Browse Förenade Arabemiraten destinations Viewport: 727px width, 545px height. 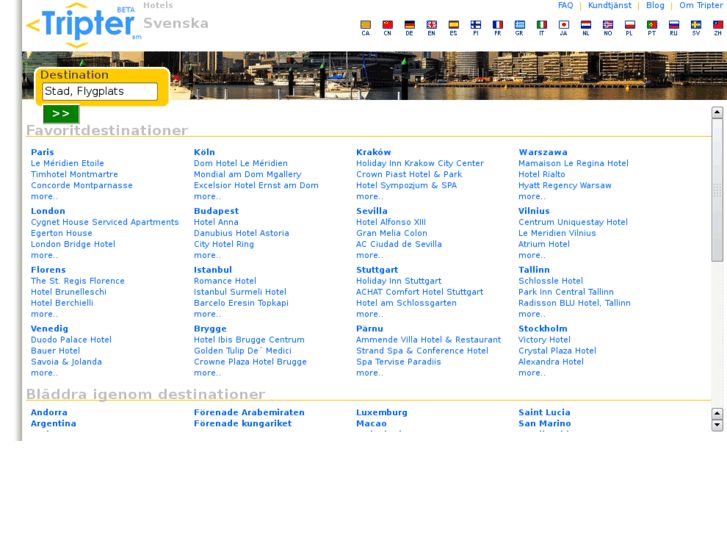[249, 413]
